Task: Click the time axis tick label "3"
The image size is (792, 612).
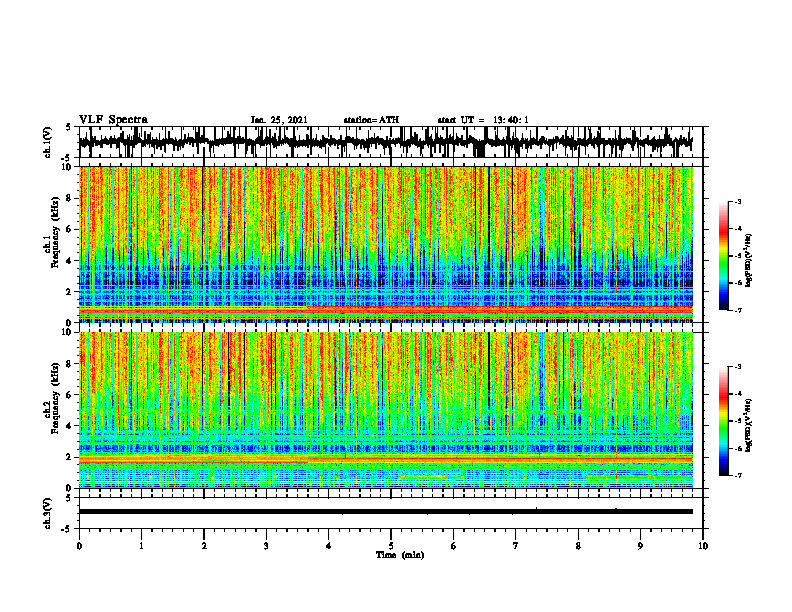Action: coord(266,546)
